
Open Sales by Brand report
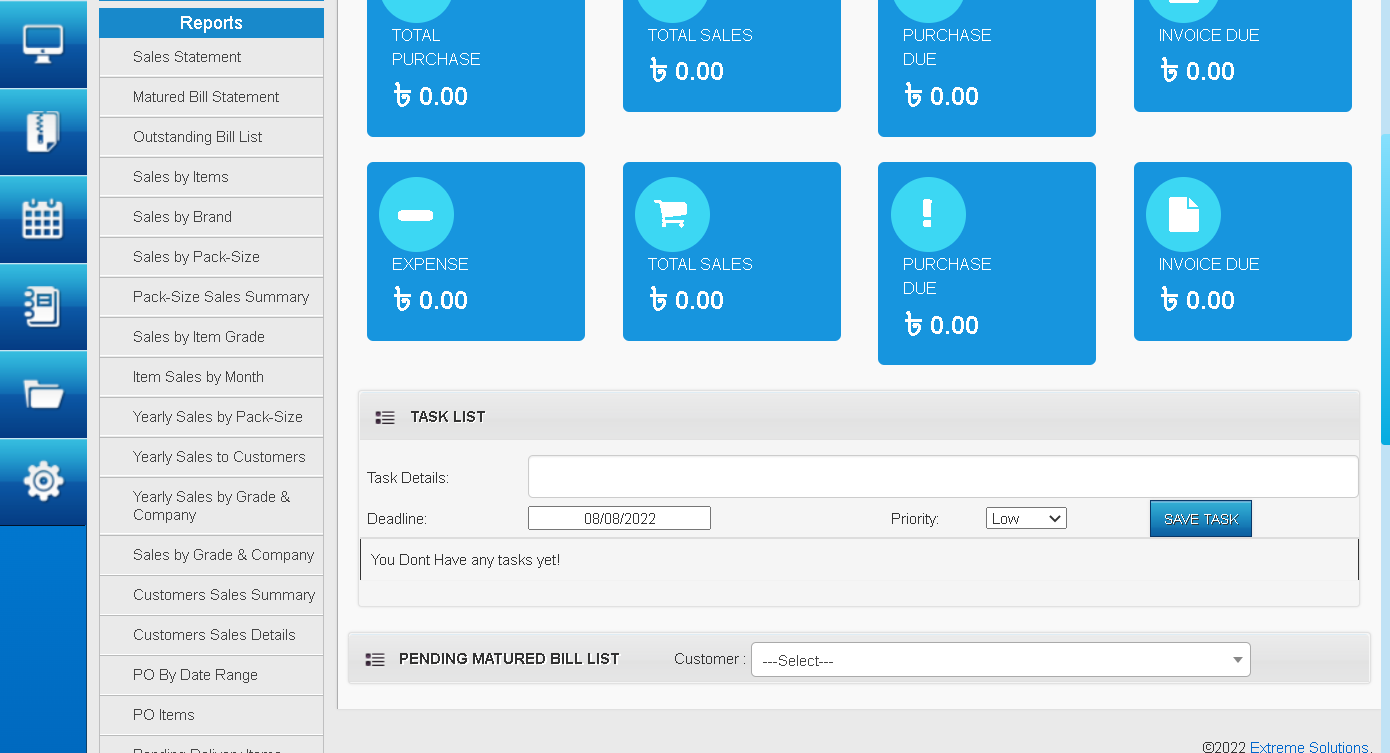tap(182, 217)
